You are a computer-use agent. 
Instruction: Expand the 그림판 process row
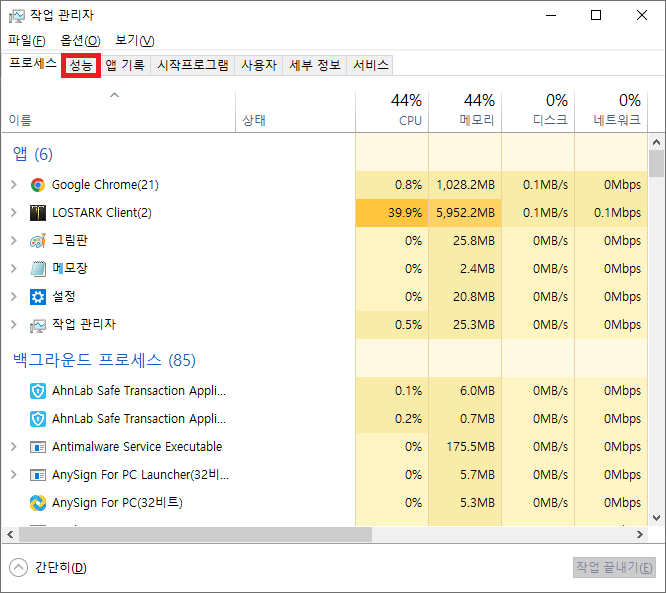click(14, 241)
